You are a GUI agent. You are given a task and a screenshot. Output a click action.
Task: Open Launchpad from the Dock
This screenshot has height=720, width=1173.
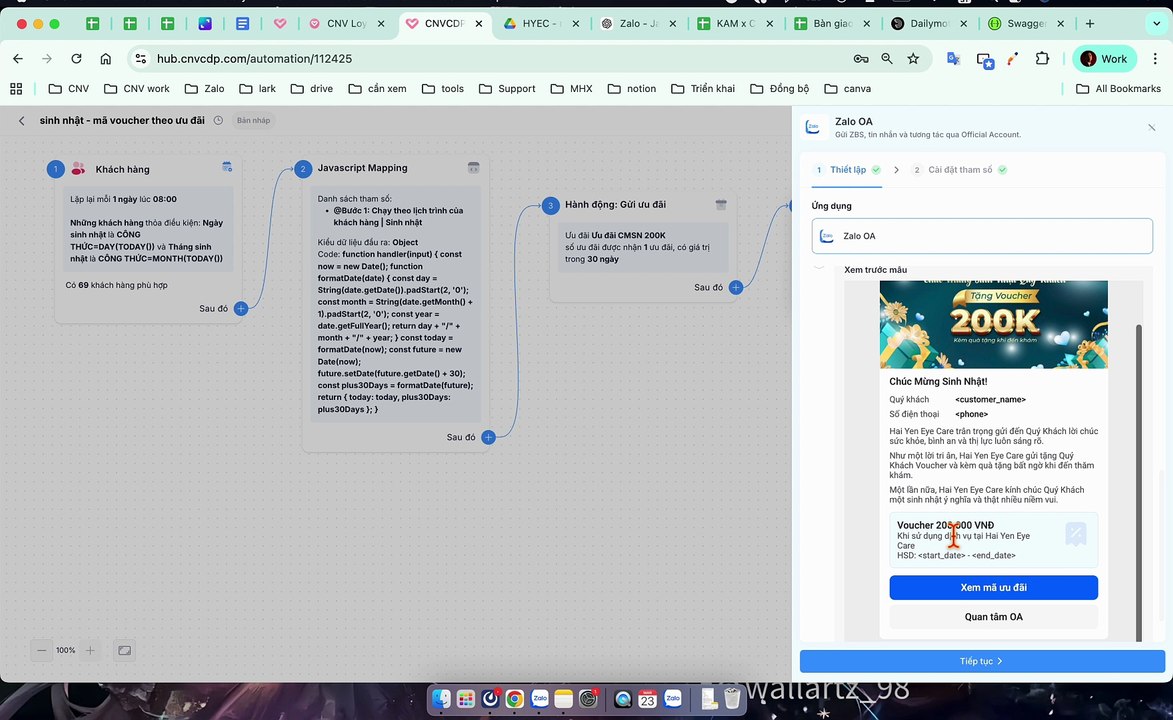point(466,699)
